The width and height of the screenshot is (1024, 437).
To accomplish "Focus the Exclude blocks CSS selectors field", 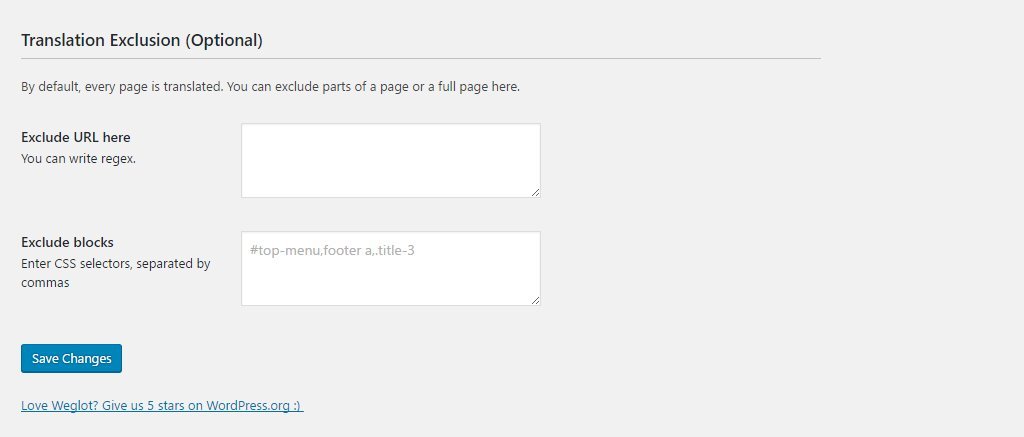I will [391, 268].
